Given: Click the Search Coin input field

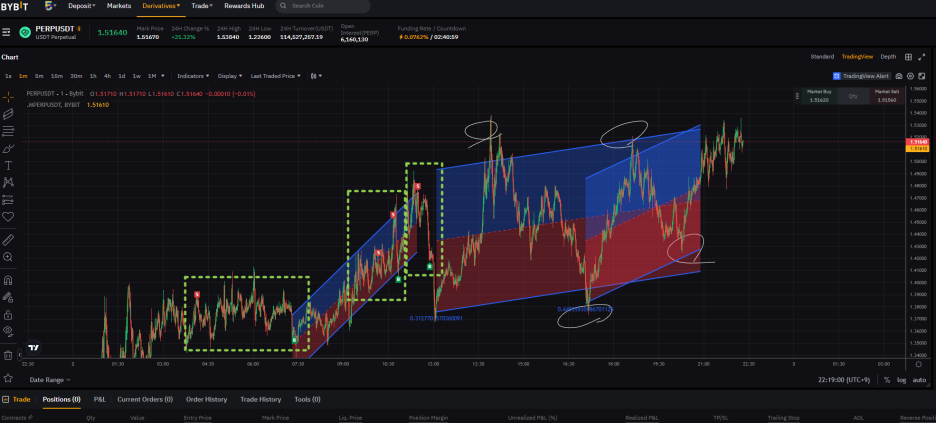Looking at the screenshot, I should pyautogui.click(x=323, y=6).
